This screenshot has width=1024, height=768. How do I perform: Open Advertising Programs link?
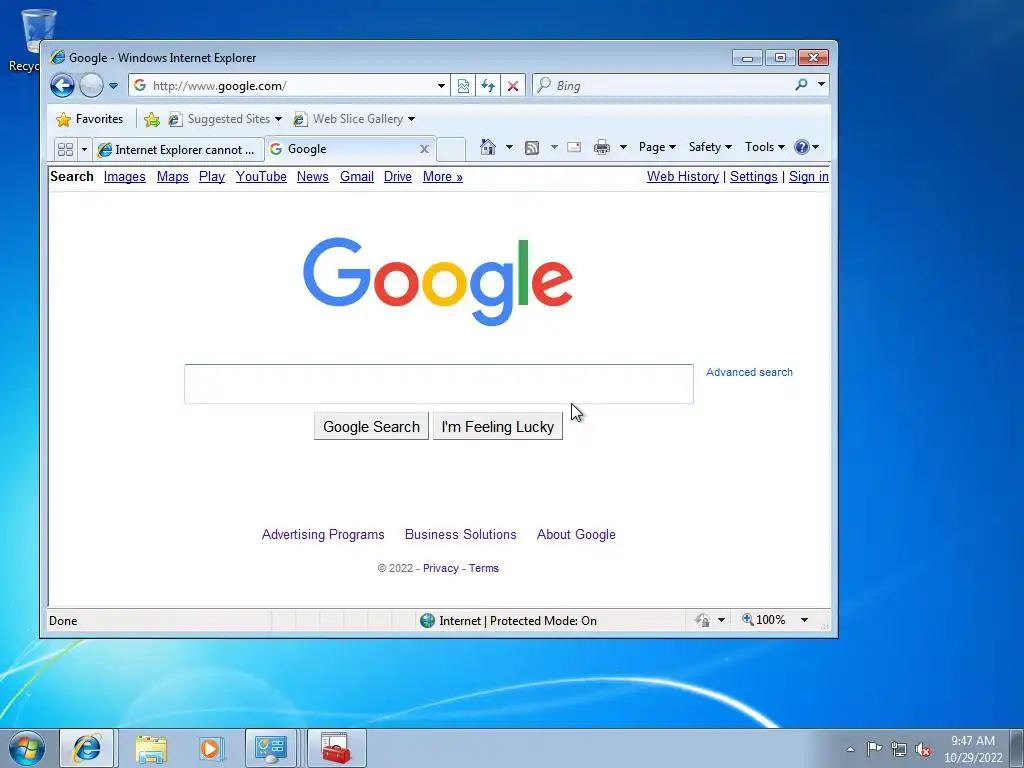click(x=323, y=535)
